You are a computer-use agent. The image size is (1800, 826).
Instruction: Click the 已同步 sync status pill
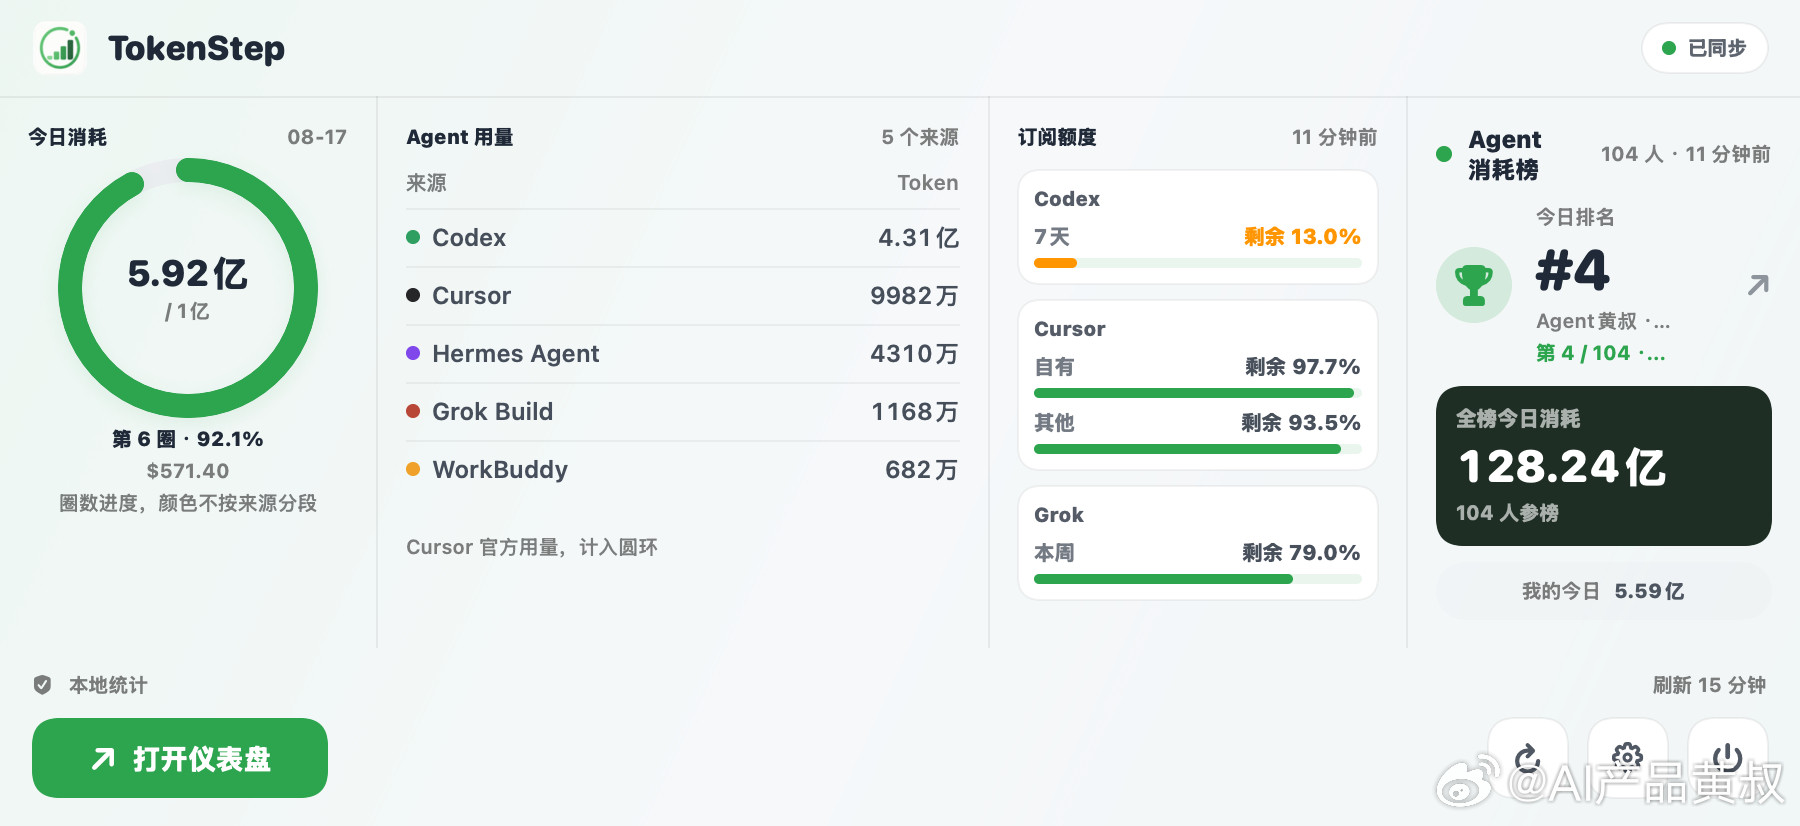pyautogui.click(x=1705, y=48)
